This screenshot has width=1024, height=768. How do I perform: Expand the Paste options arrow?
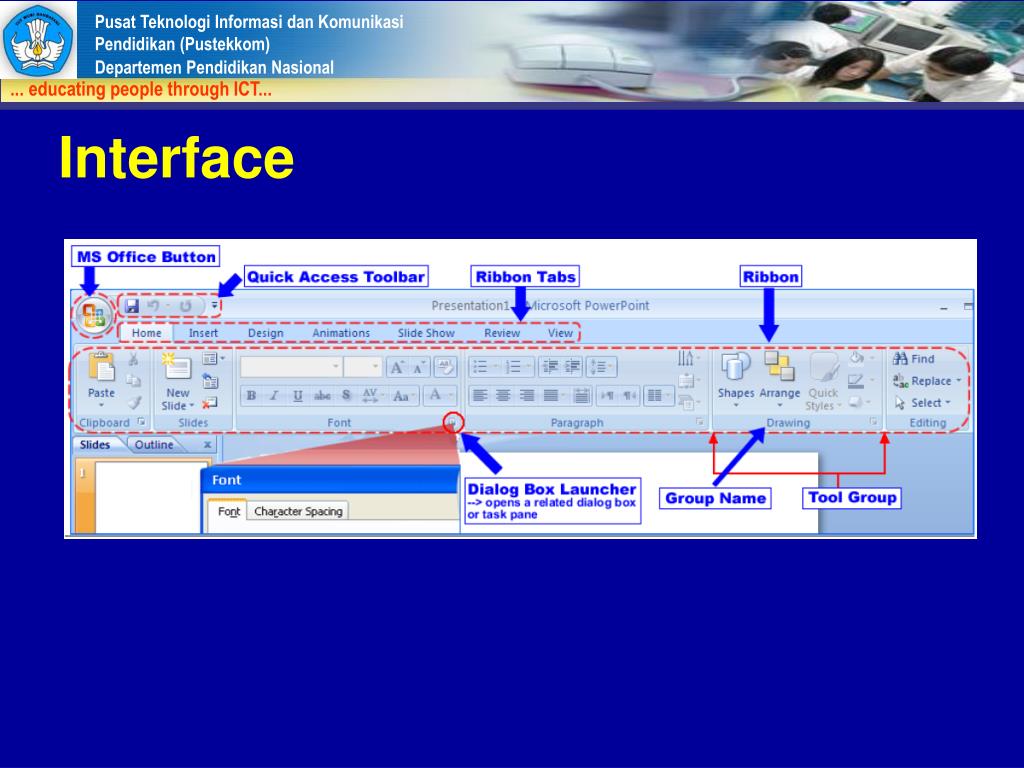pos(101,405)
